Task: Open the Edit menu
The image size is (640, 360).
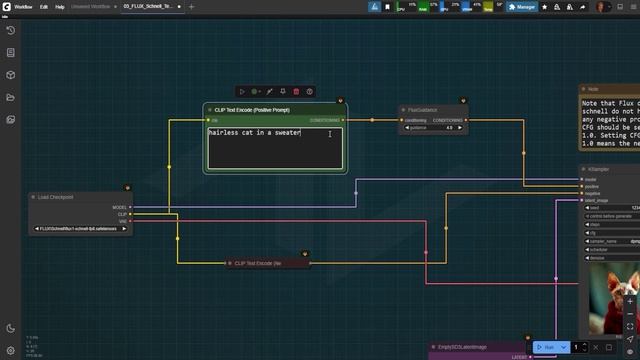Action: tap(44, 7)
